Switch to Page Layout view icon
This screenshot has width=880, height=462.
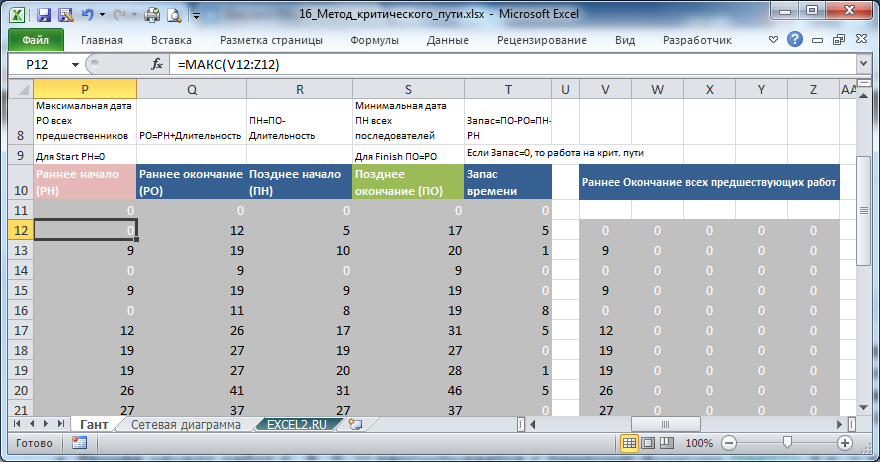click(x=648, y=443)
